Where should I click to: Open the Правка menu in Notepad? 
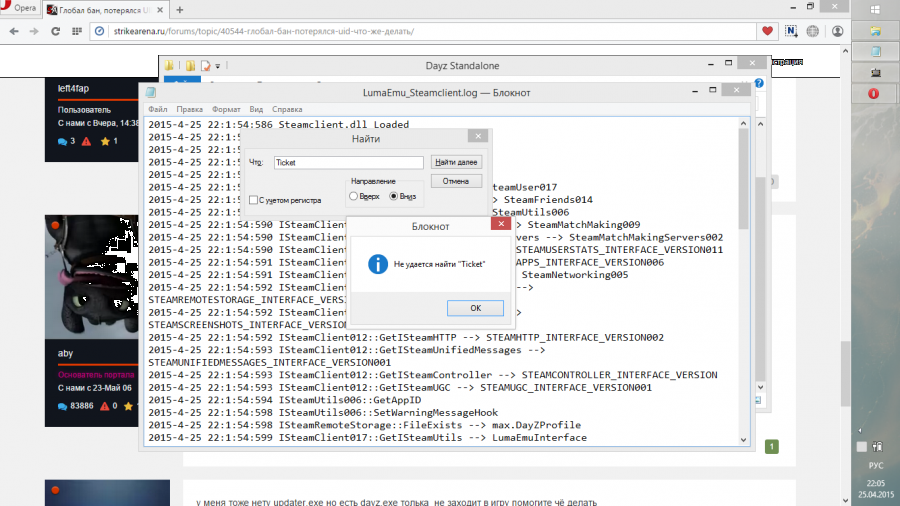pos(189,109)
